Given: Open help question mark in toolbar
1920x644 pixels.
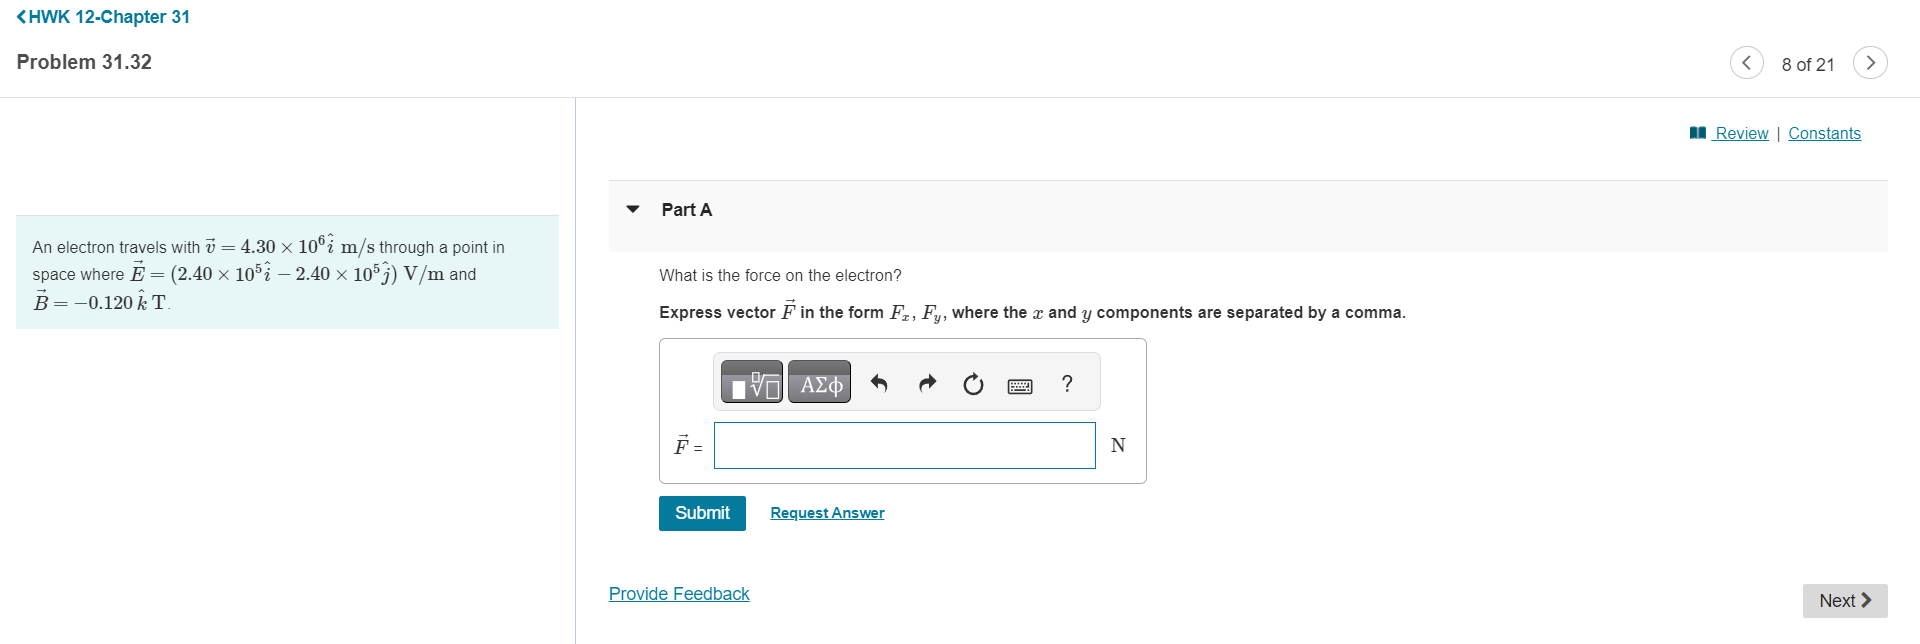Looking at the screenshot, I should [1067, 383].
